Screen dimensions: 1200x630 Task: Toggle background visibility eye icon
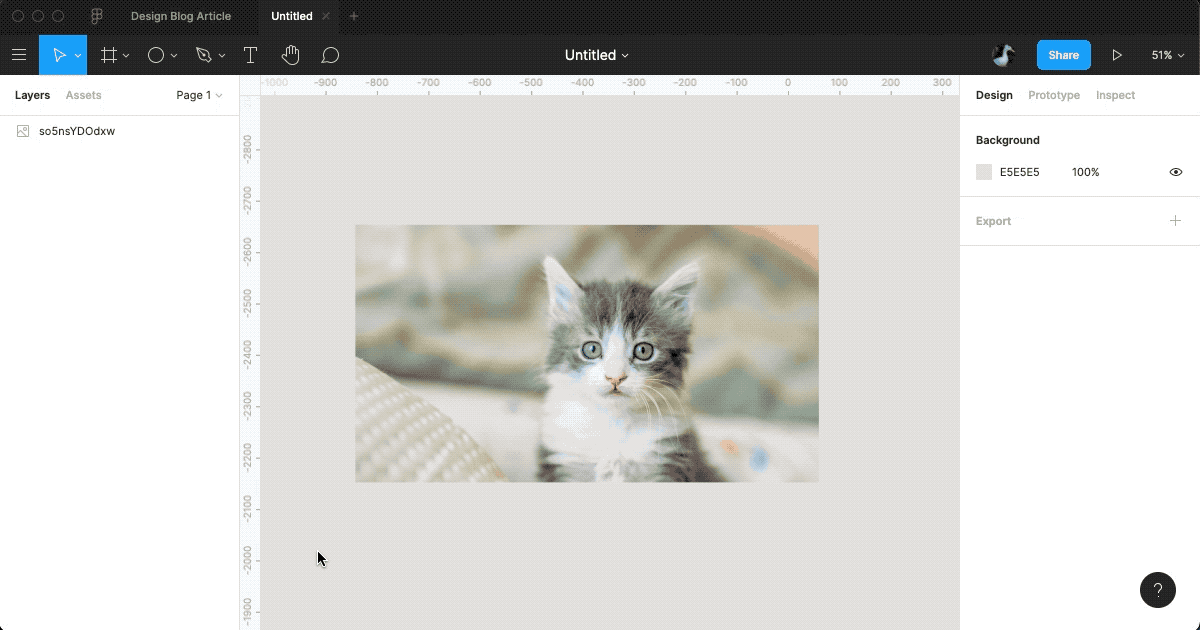coord(1175,172)
